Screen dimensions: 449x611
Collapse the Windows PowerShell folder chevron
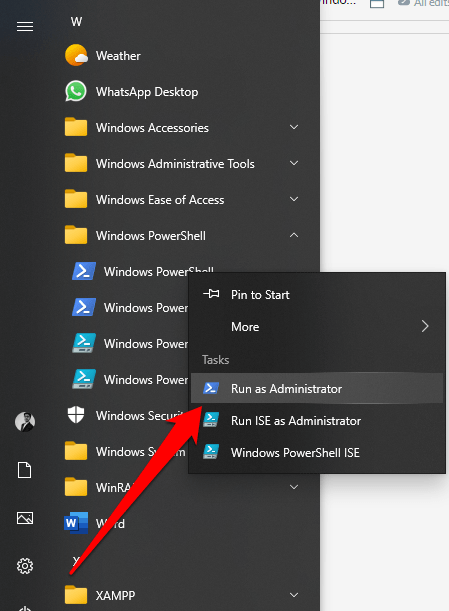coord(294,235)
